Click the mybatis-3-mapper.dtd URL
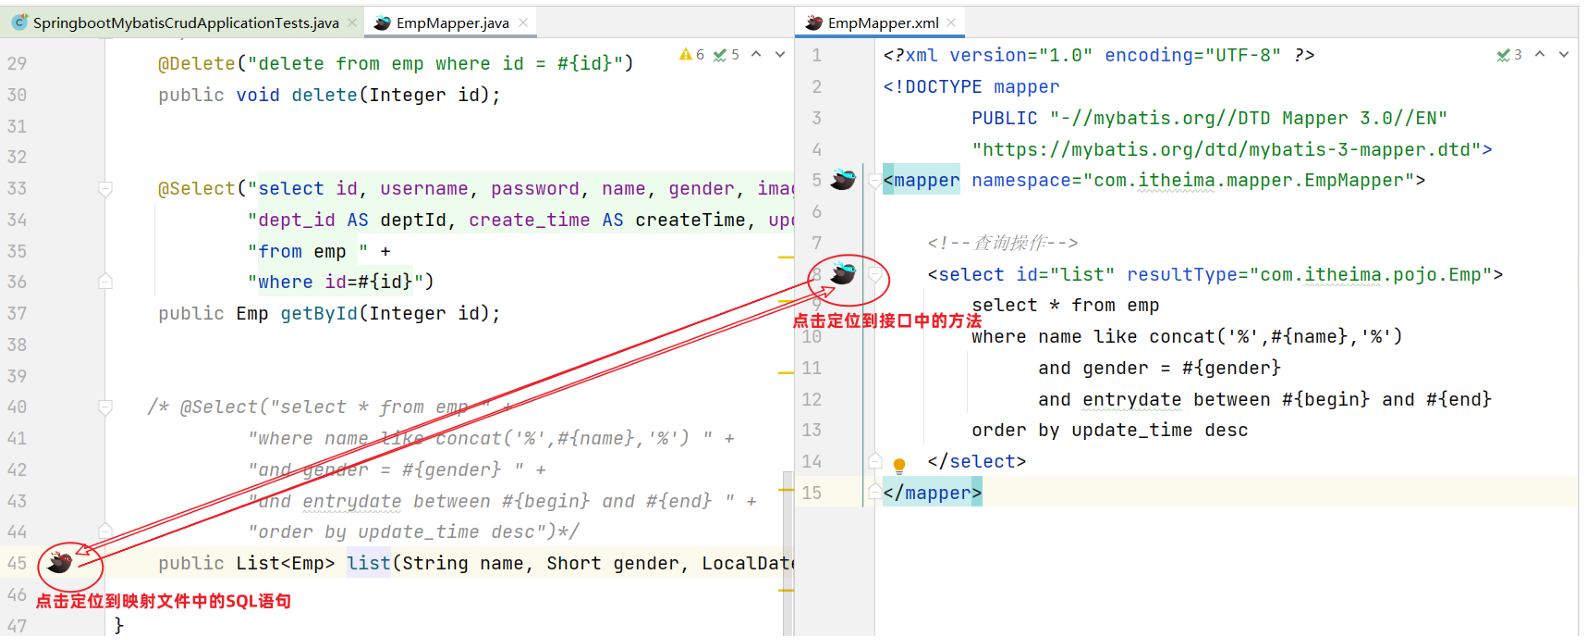This screenshot has width=1586, height=640. pyautogui.click(x=1226, y=149)
